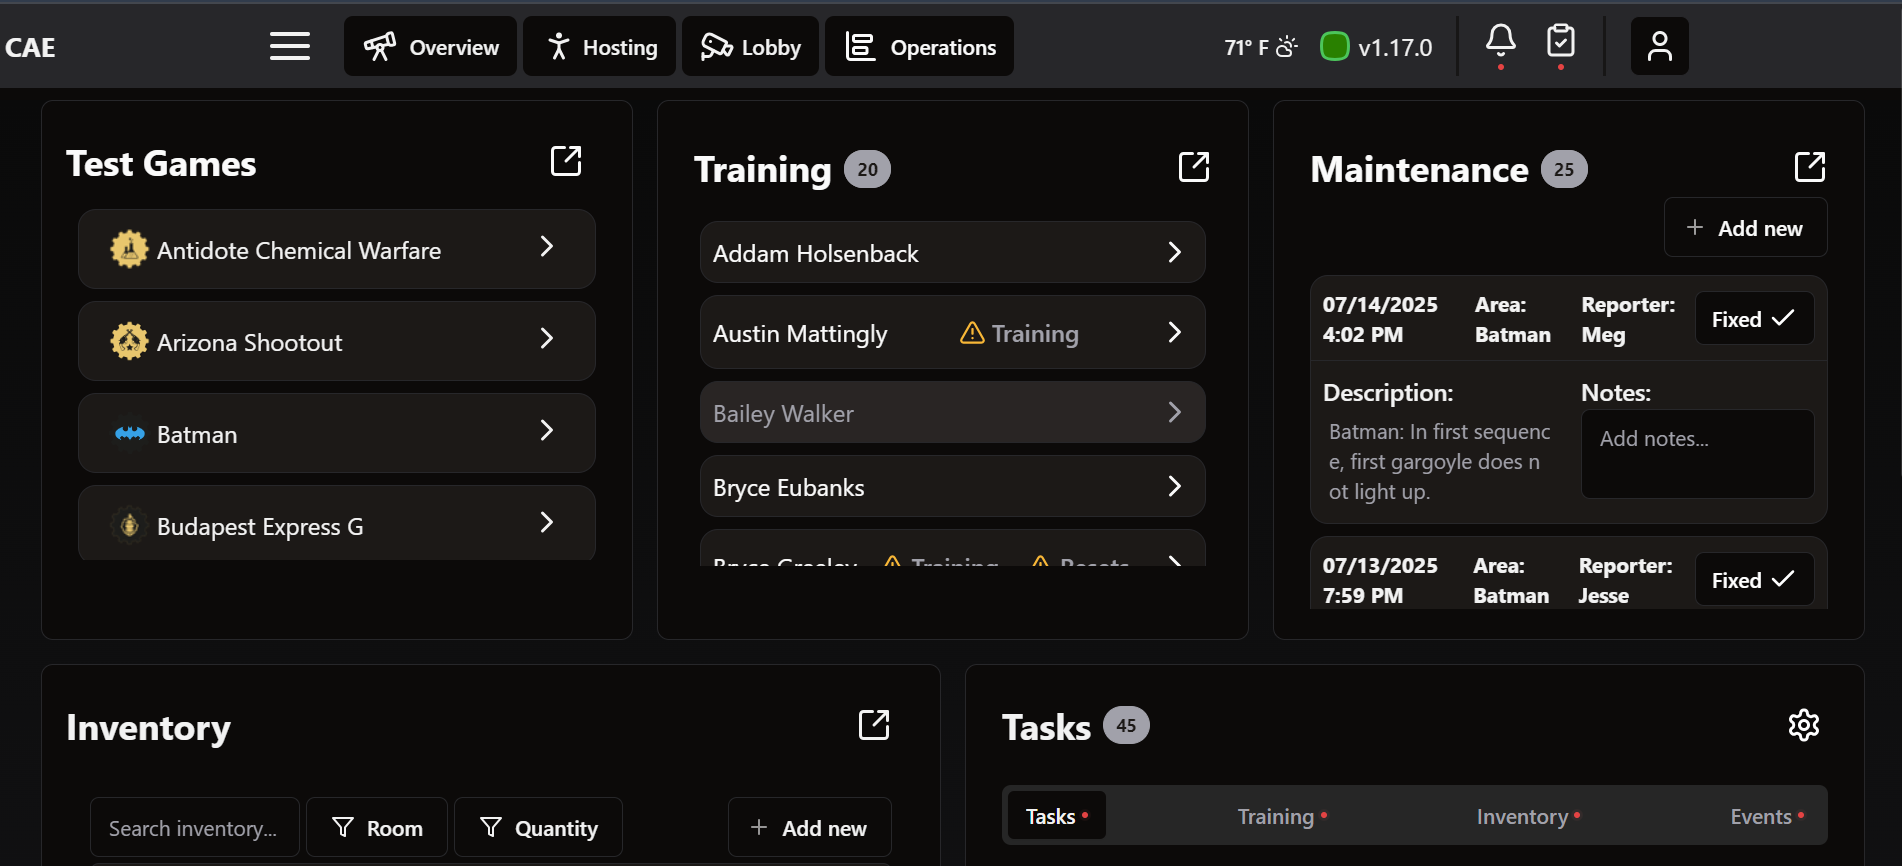The height and width of the screenshot is (866, 1902).
Task: Open the hamburger navigation menu
Action: [289, 46]
